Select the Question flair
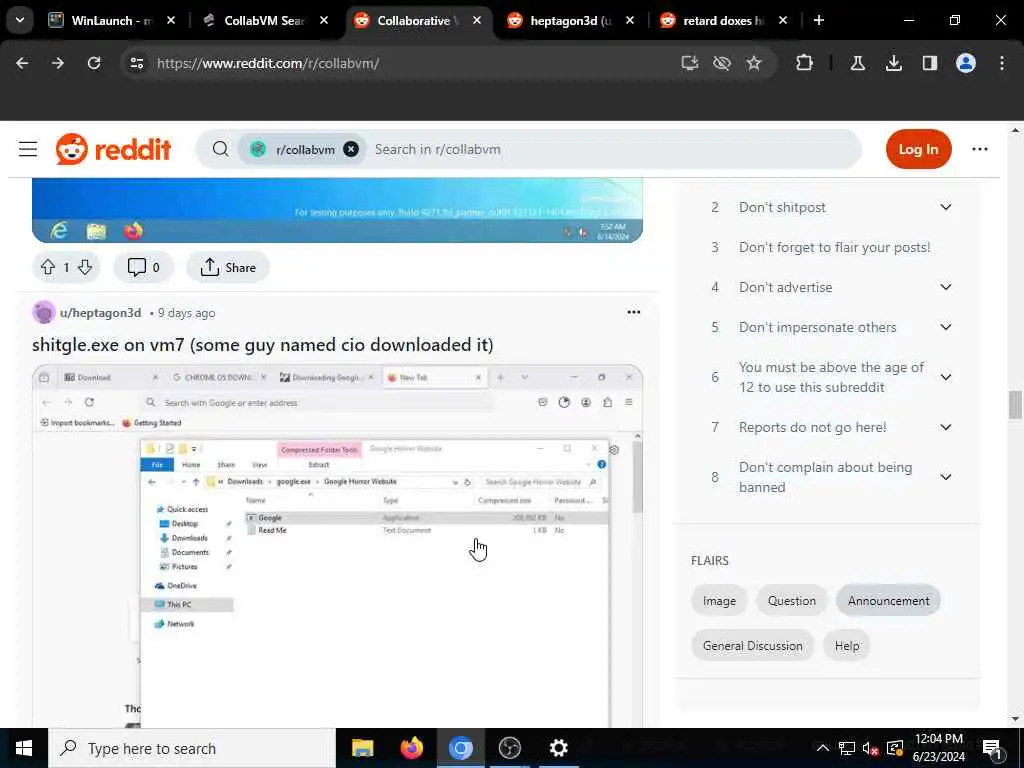Screen dimensions: 1024x768 [792, 601]
